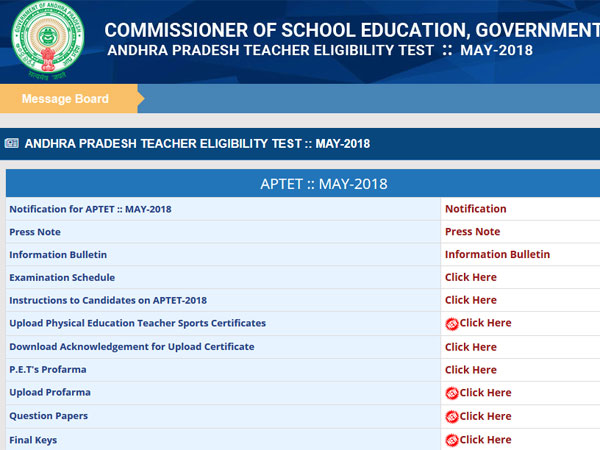
Task: Open Click Here for Instructions to Candidates
Action: click(x=470, y=300)
